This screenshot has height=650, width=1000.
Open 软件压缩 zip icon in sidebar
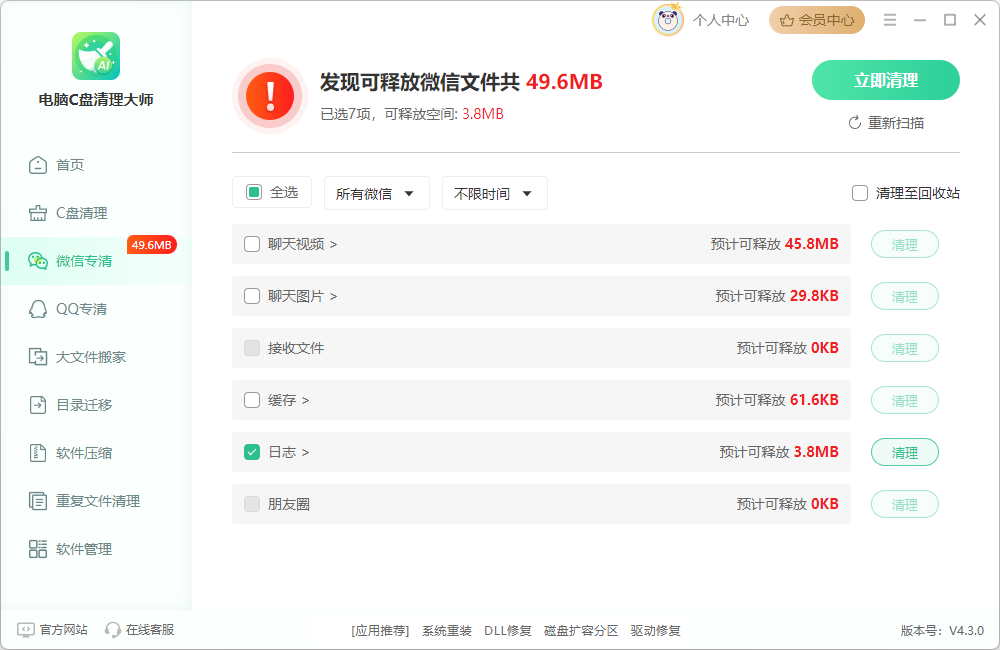pos(38,453)
